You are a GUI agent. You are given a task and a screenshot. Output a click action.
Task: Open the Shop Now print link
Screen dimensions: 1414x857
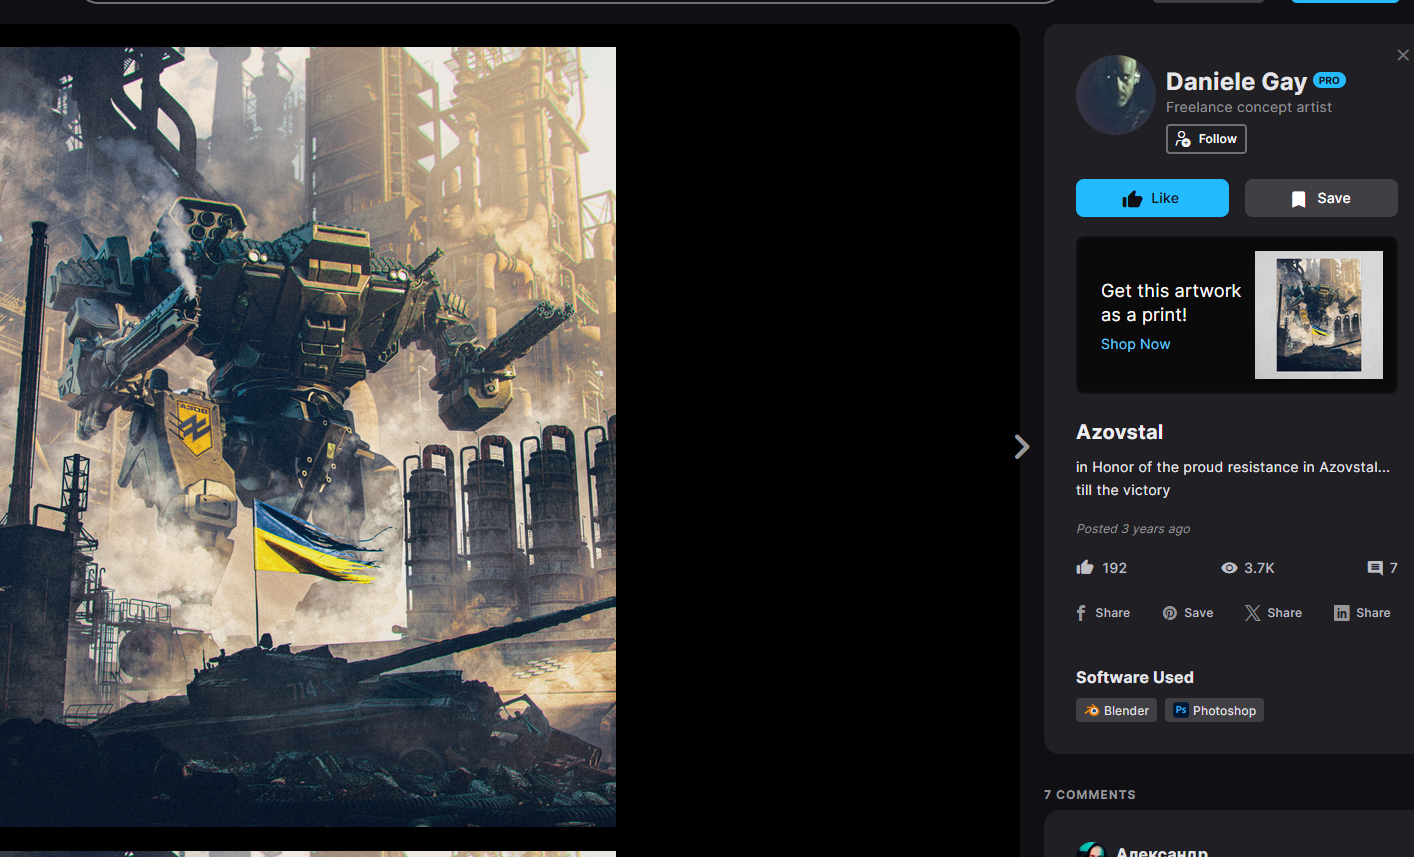pos(1135,344)
